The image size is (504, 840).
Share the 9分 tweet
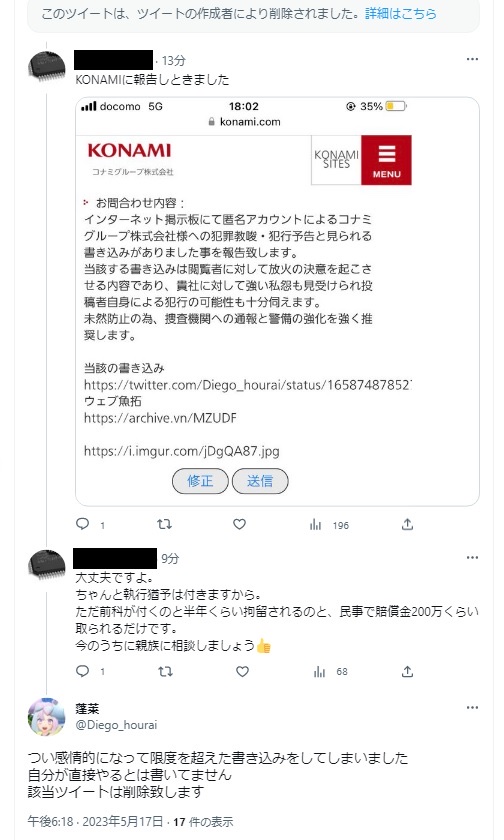tap(408, 671)
